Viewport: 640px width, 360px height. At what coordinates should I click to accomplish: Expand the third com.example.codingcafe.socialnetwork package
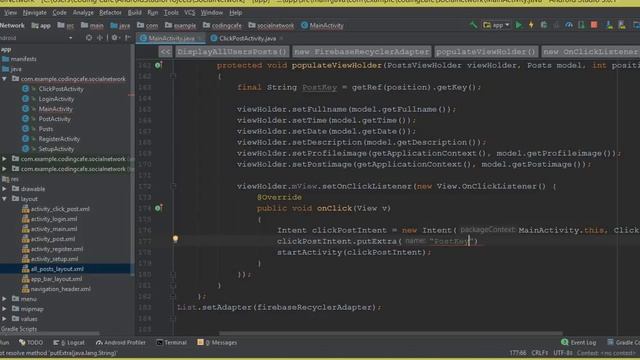(4, 169)
